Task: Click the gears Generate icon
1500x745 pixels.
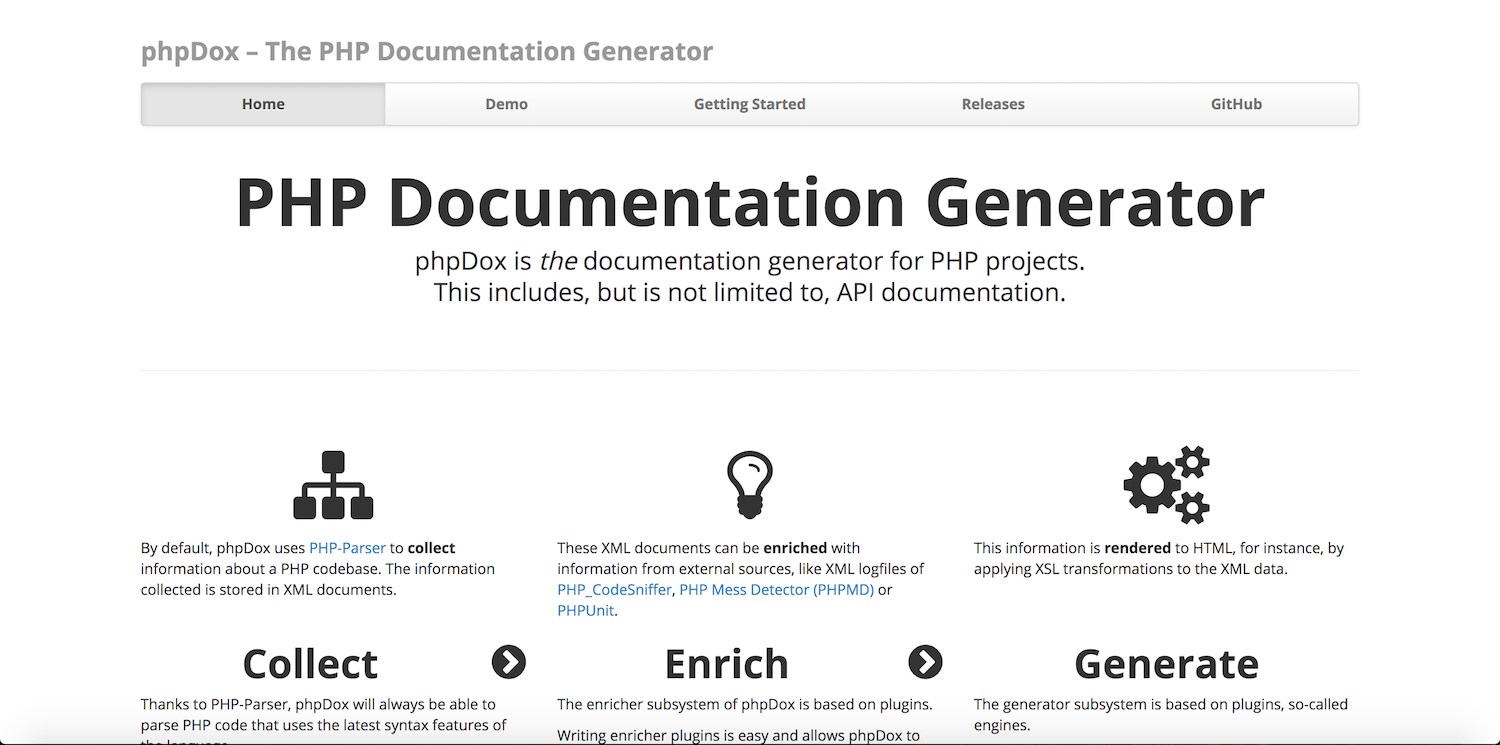Action: [x=1167, y=485]
